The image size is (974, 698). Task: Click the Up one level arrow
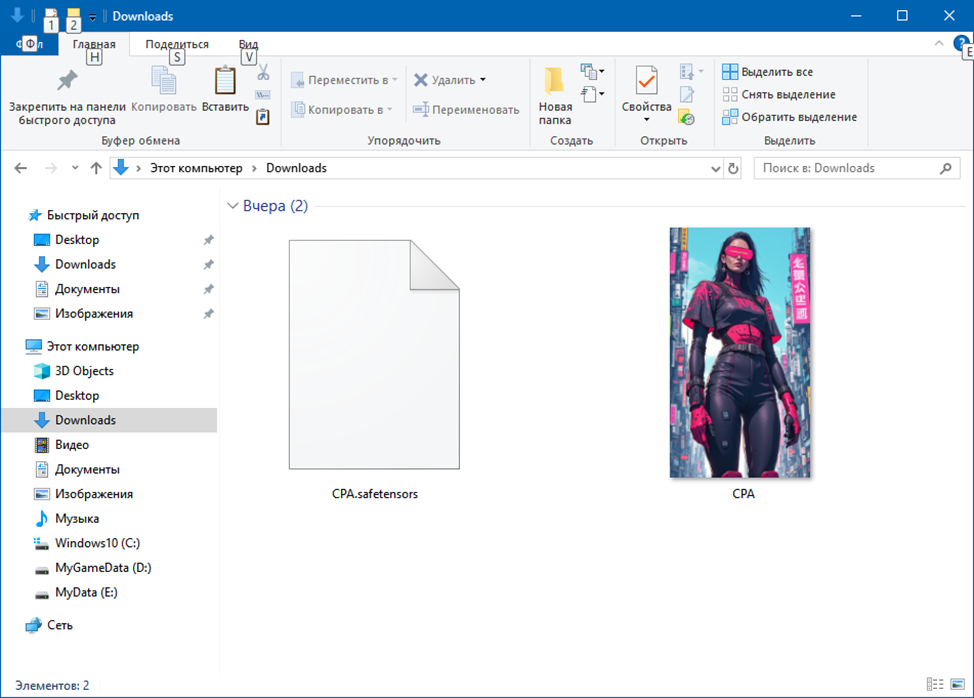tap(96, 168)
